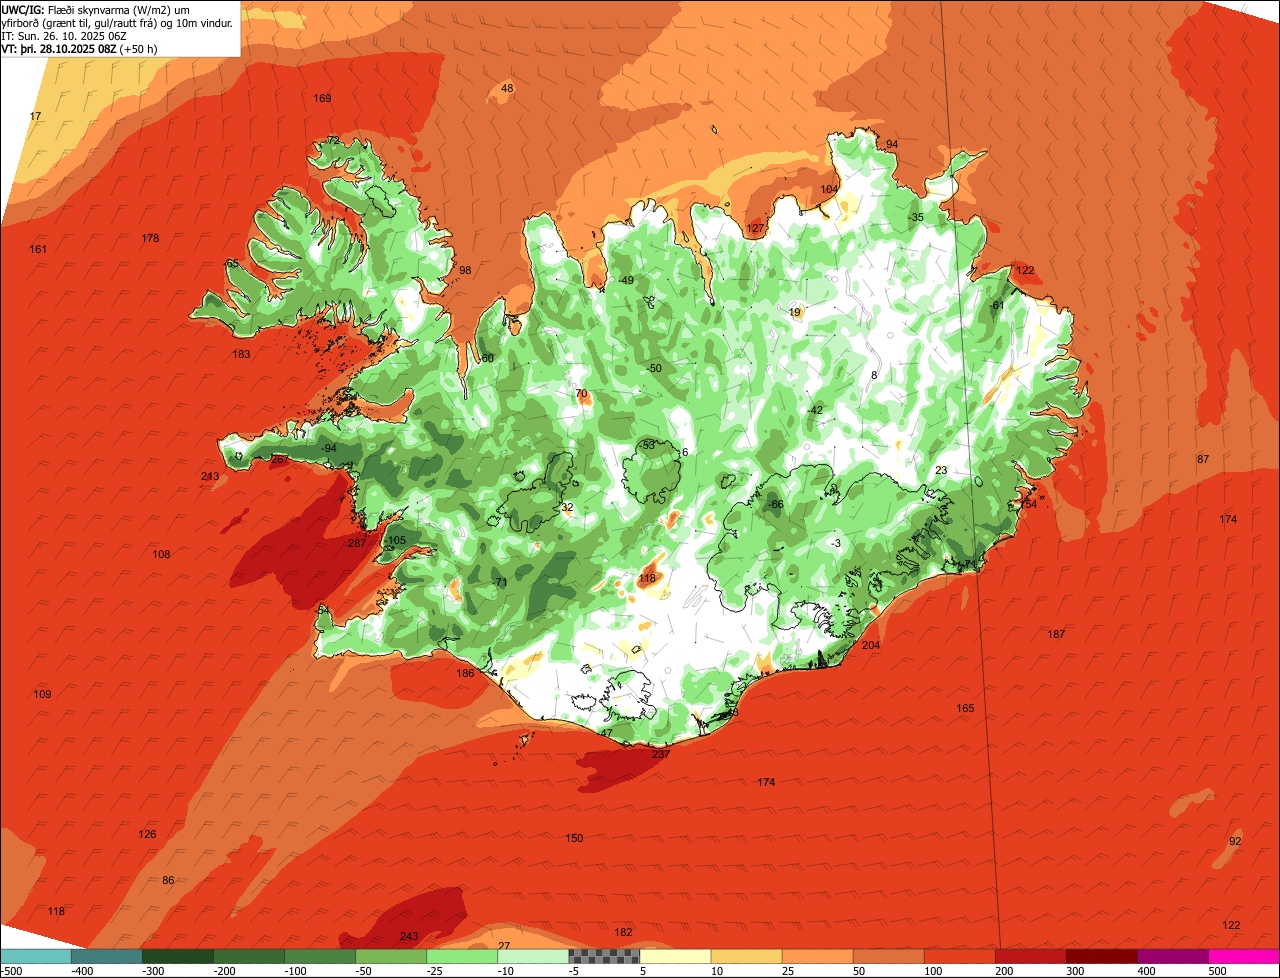
Task: Click the legend swatch between -100 and -50
Action: click(x=320, y=956)
